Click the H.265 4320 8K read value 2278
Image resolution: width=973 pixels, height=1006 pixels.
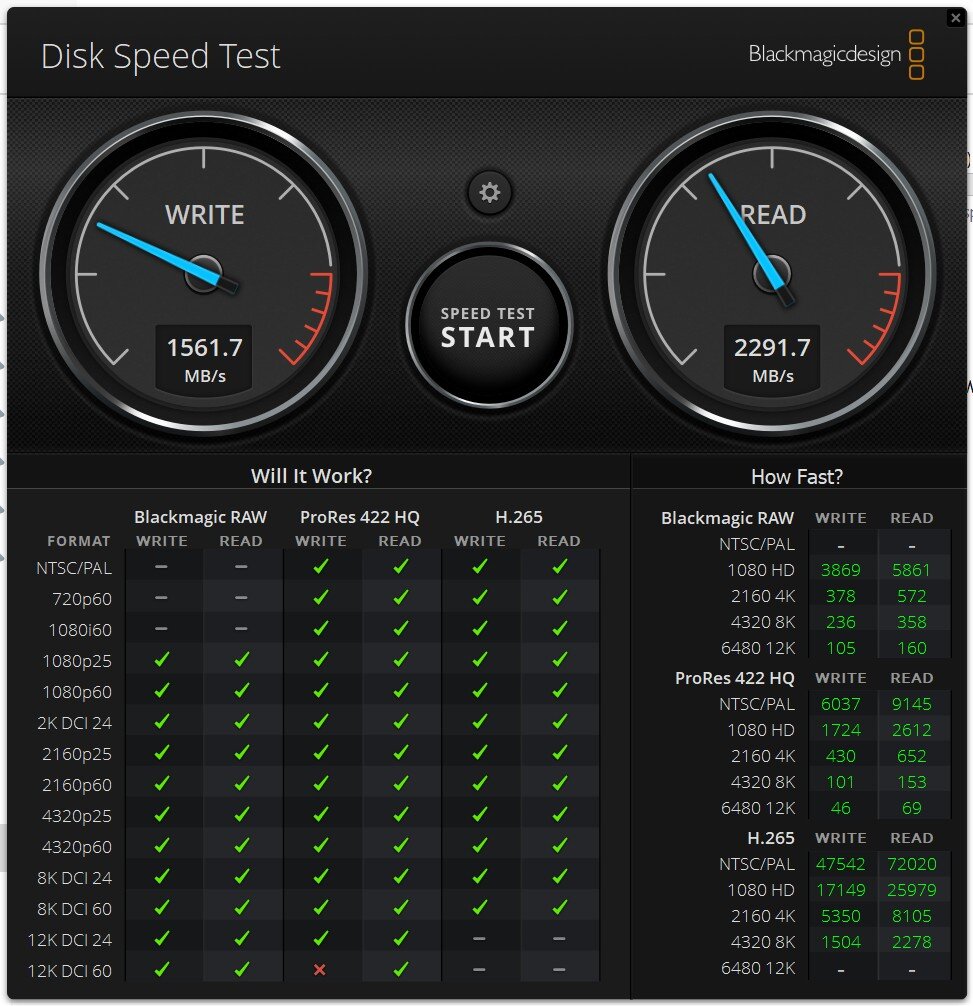tap(911, 942)
